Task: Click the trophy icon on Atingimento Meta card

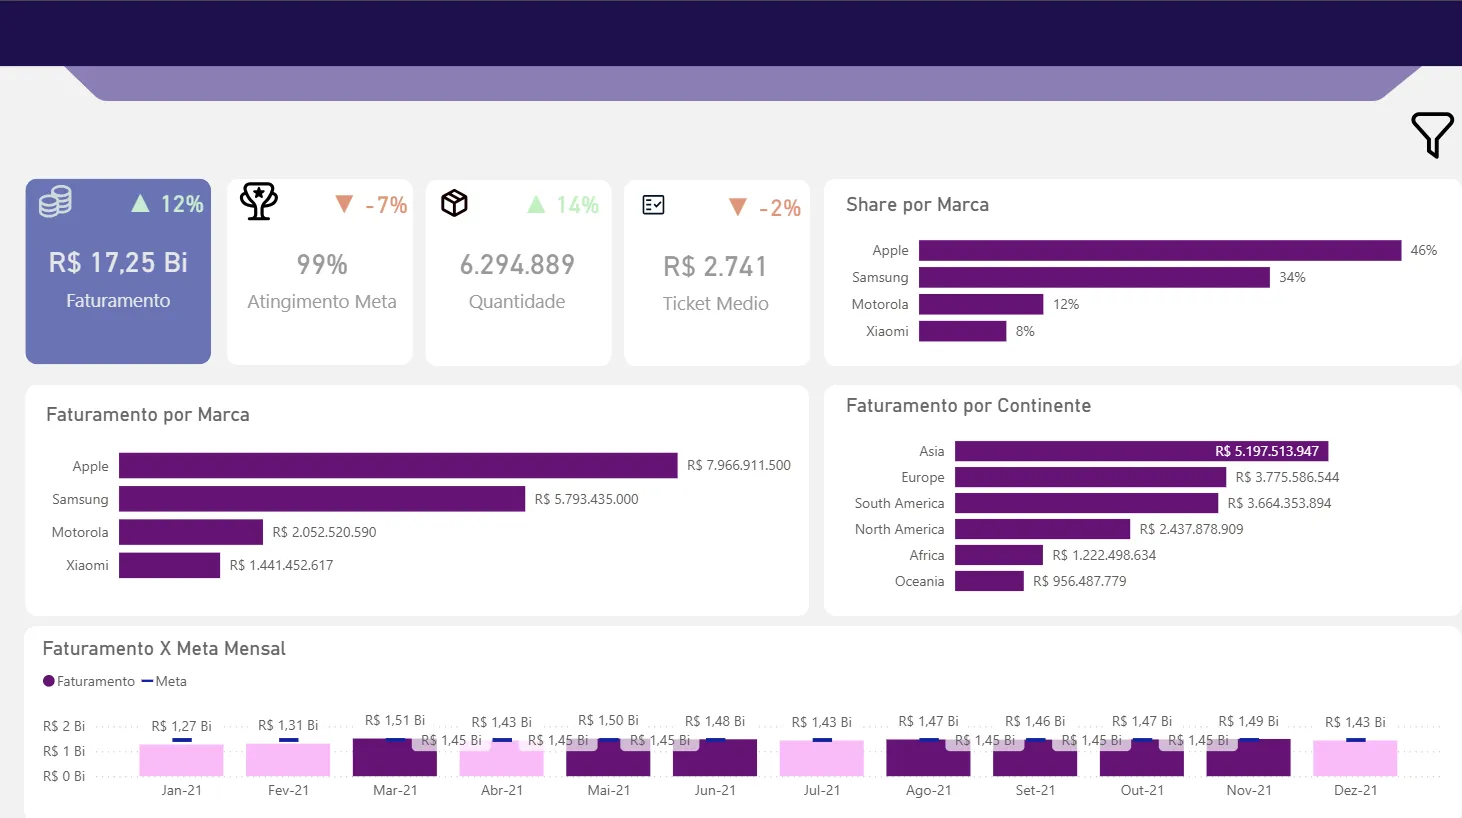Action: pyautogui.click(x=259, y=201)
